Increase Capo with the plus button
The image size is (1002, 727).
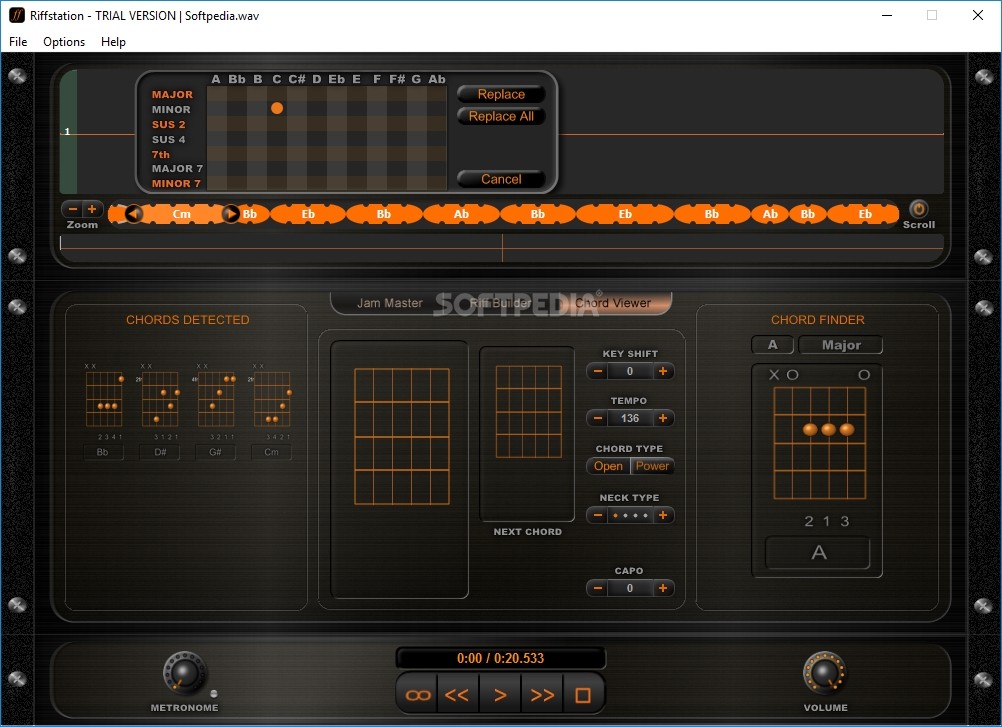(x=663, y=588)
